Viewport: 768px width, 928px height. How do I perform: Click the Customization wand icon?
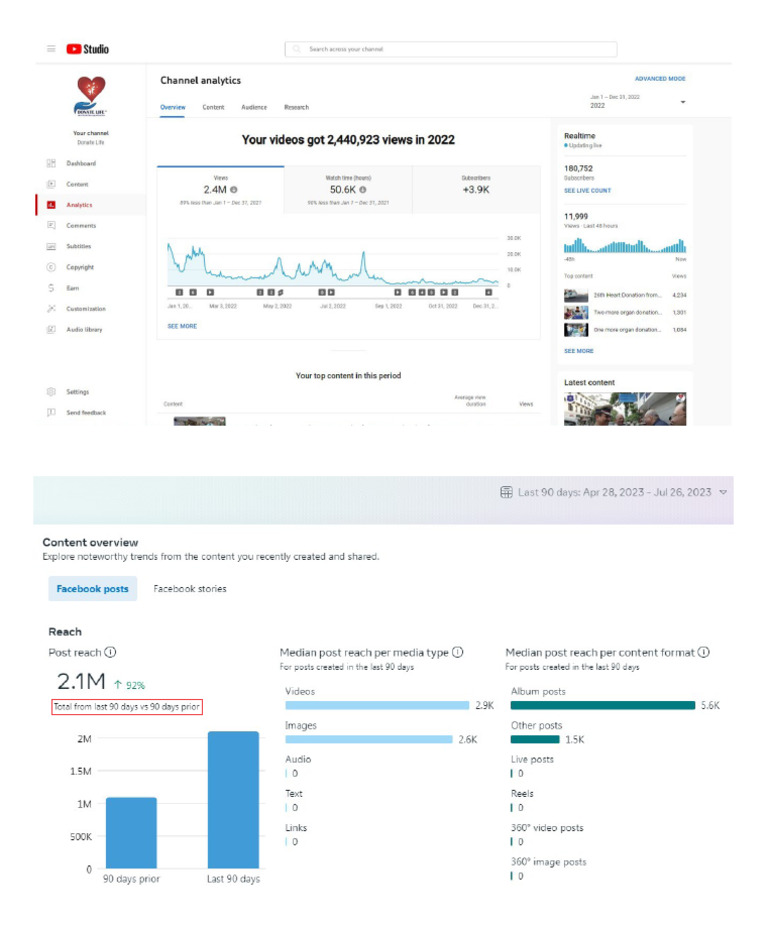click(51, 308)
